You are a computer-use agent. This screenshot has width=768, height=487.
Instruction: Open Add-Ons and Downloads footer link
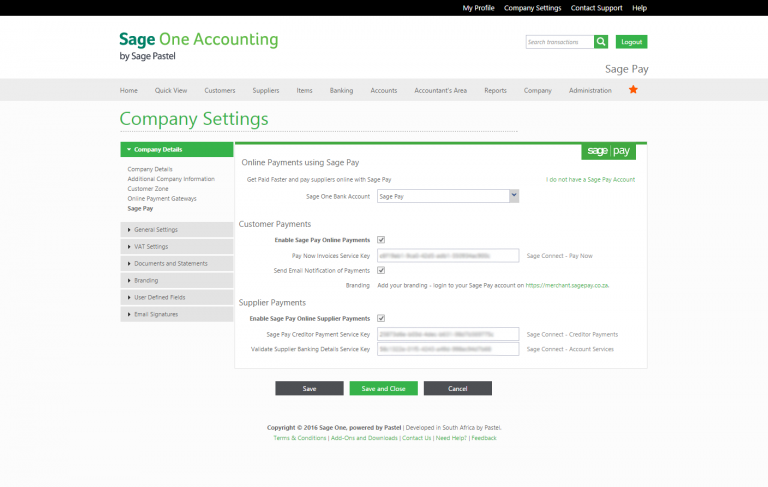364,438
